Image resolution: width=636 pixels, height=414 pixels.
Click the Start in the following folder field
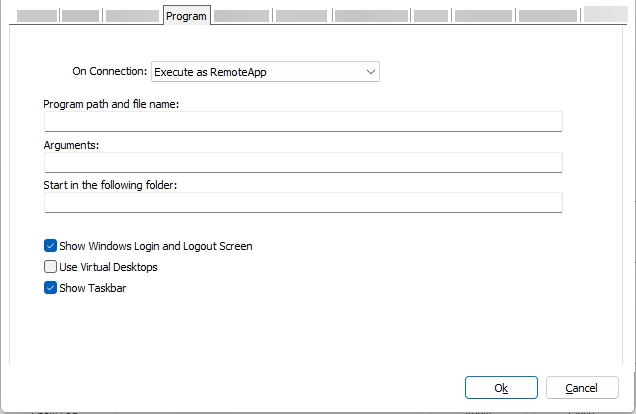pos(303,203)
